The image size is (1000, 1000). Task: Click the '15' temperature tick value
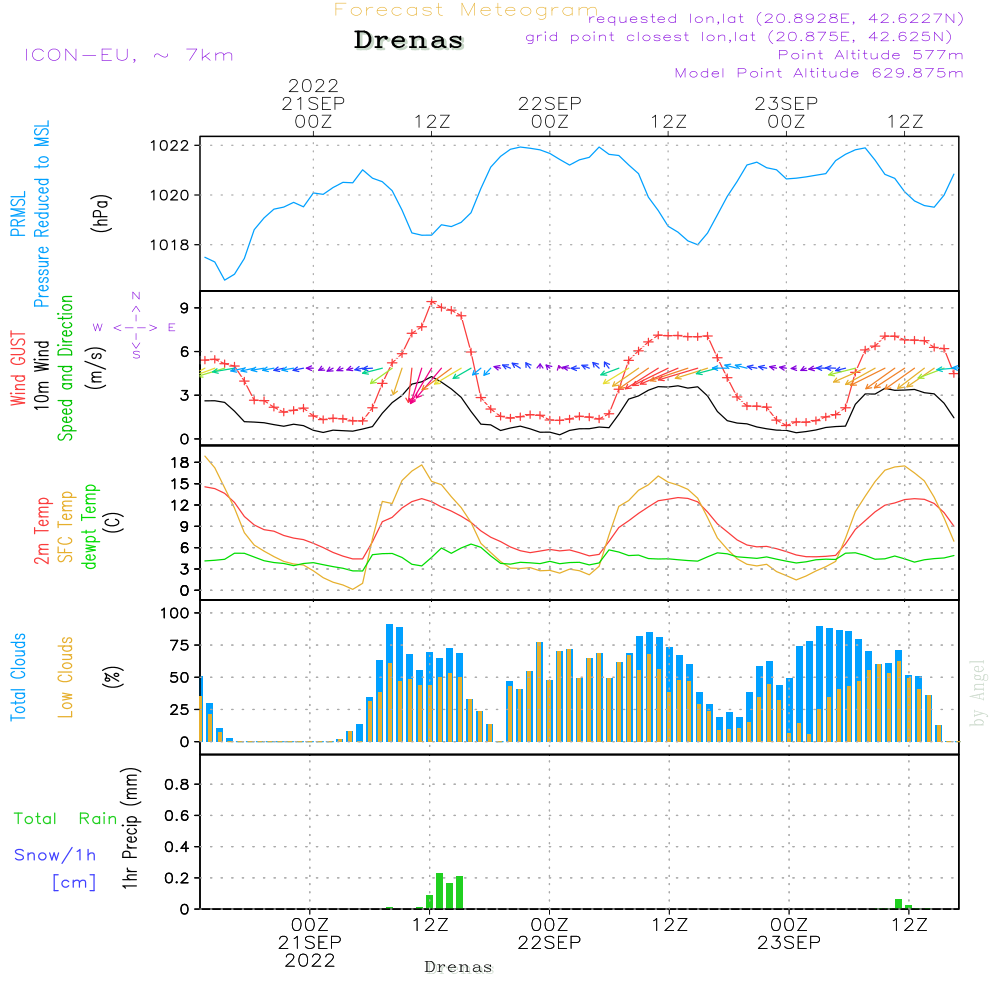[180, 484]
